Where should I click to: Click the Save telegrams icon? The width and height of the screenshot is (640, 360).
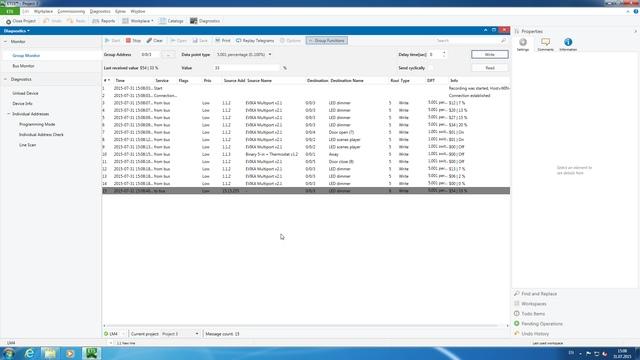coord(195,40)
